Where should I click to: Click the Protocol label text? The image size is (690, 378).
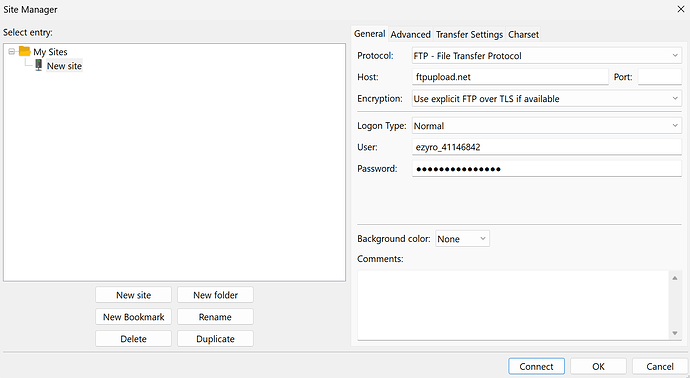tap(375, 56)
